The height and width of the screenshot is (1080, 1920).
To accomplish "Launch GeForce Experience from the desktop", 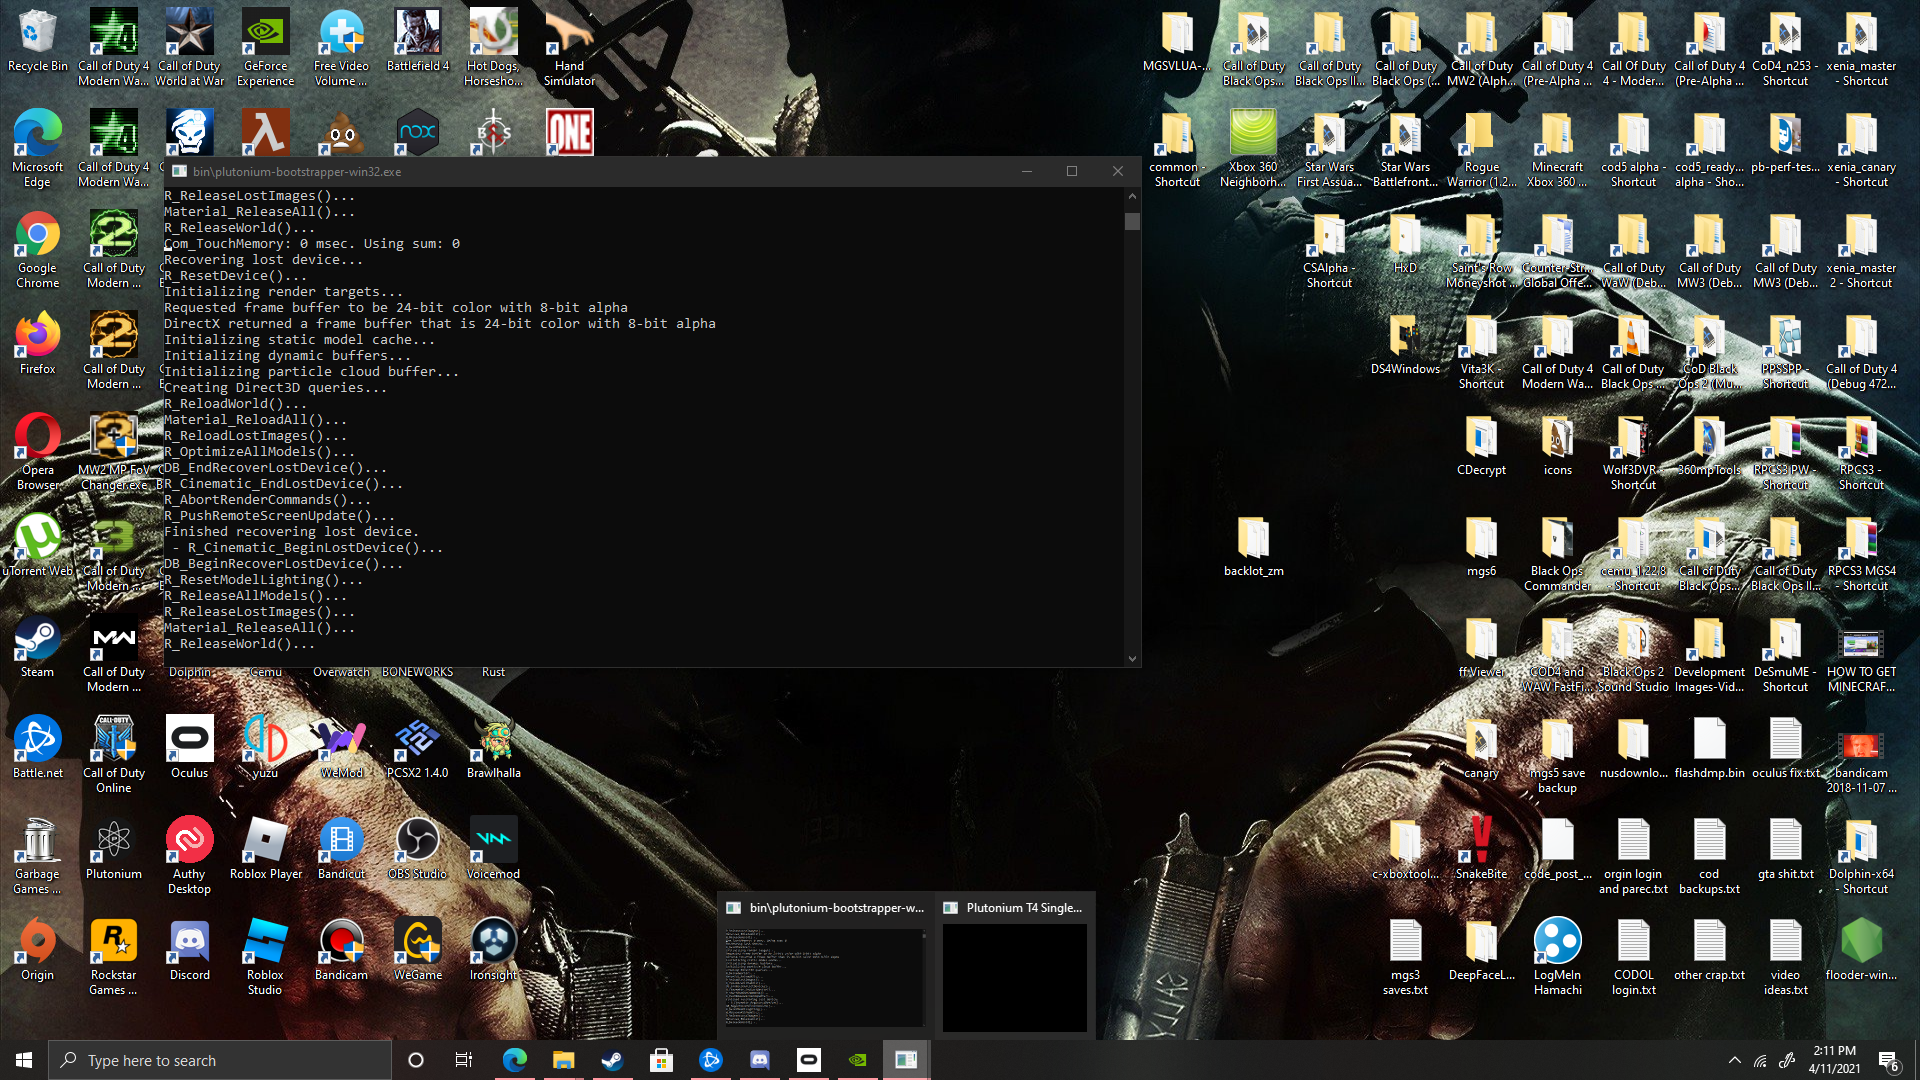I will (x=265, y=48).
